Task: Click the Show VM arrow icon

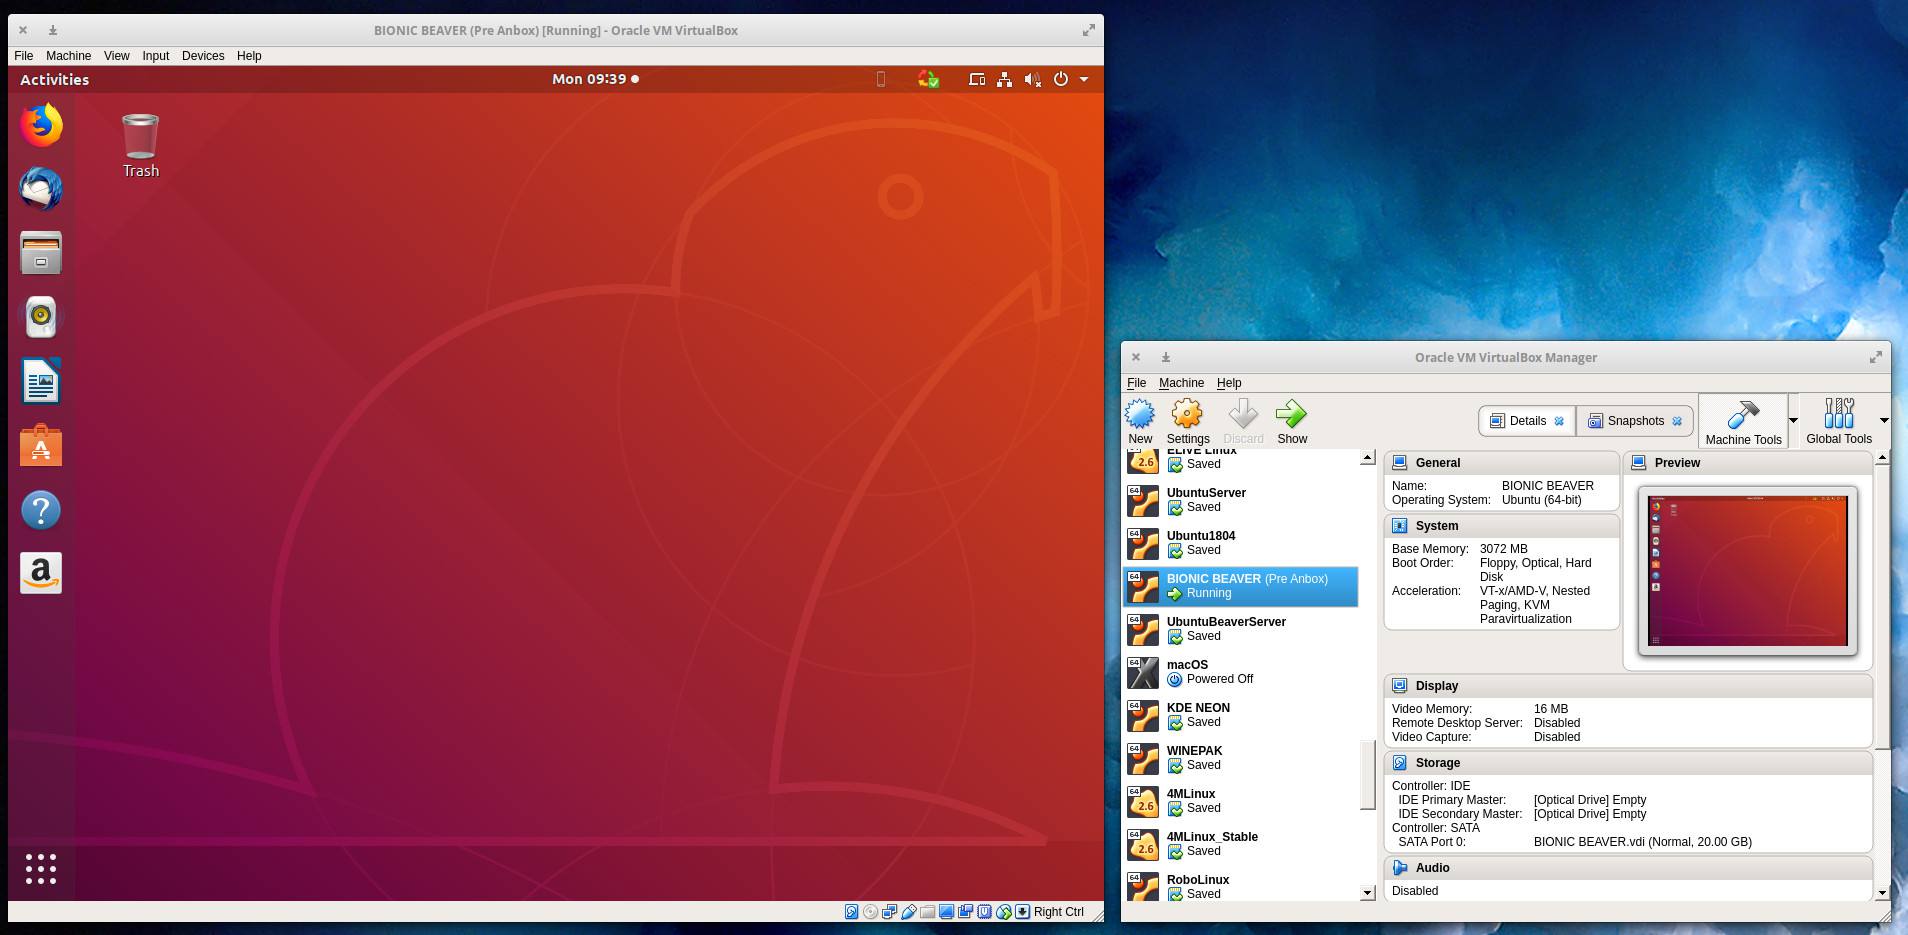Action: click(1291, 414)
